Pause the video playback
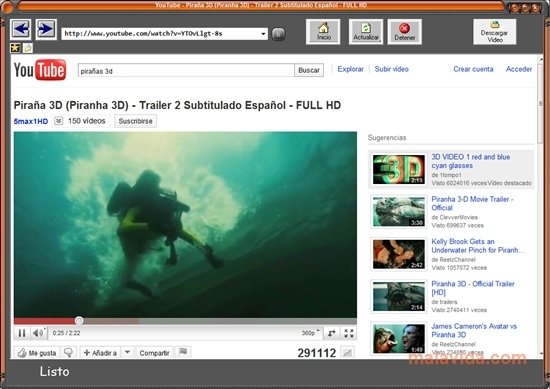The image size is (550, 389). pos(22,333)
